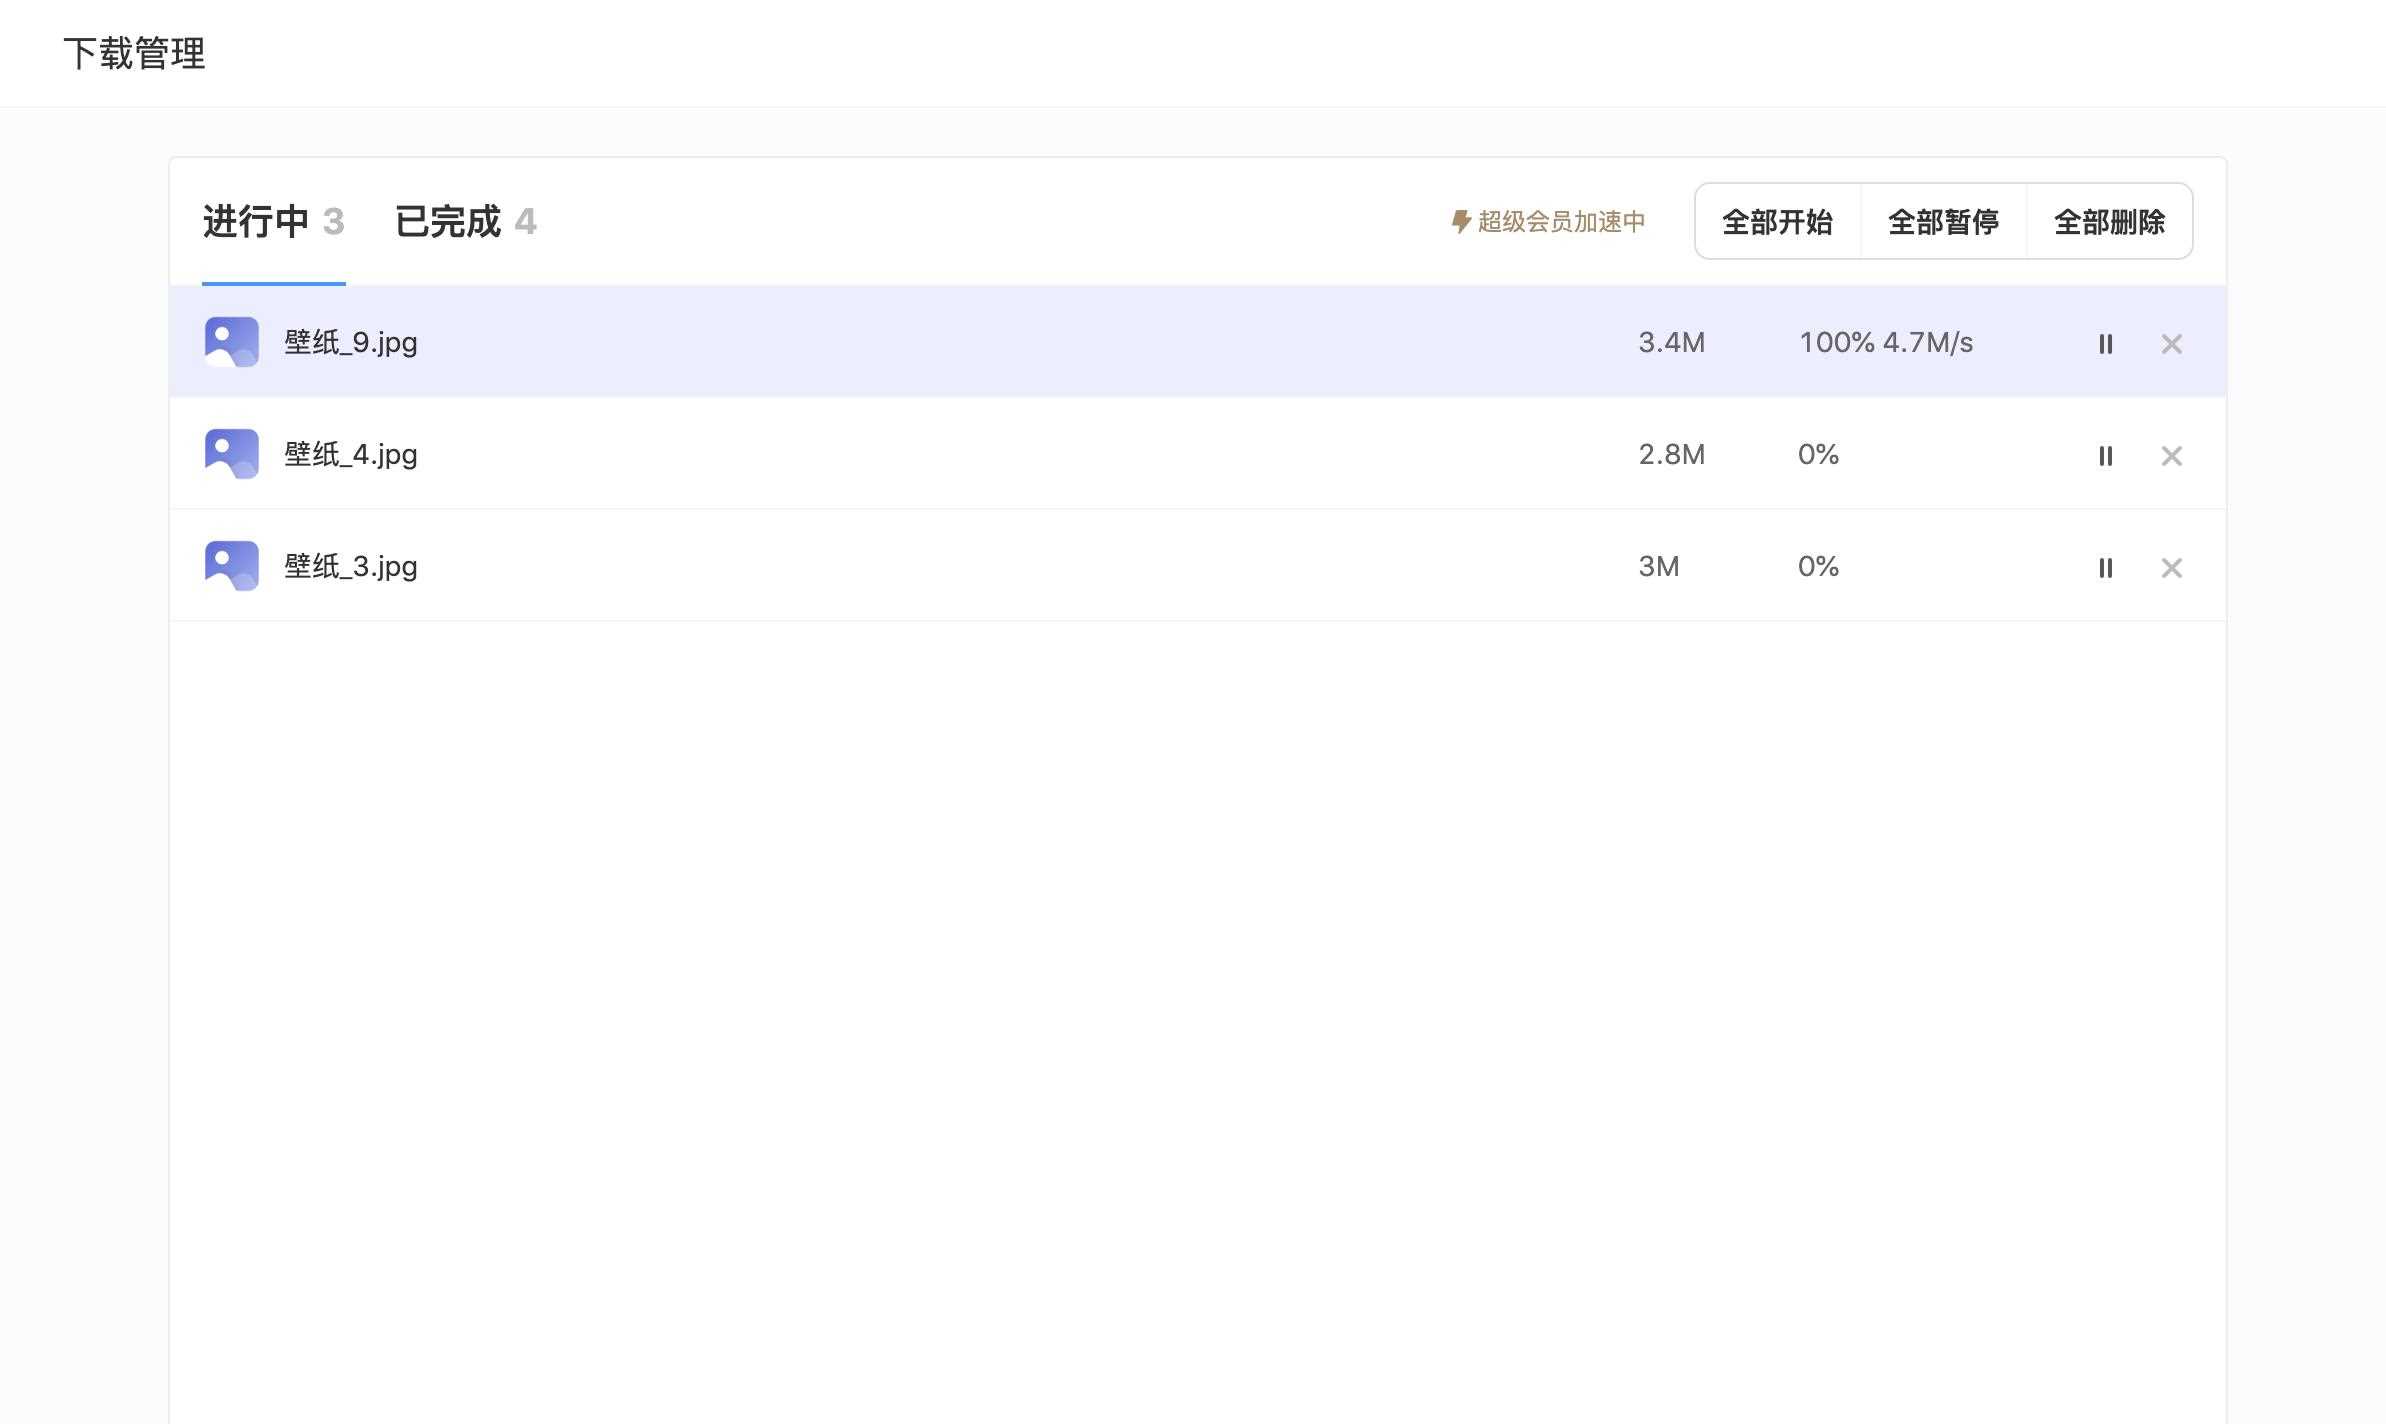The width and height of the screenshot is (2386, 1424).
Task: Select the file name 壁纸_4.jpg
Action: click(x=351, y=454)
